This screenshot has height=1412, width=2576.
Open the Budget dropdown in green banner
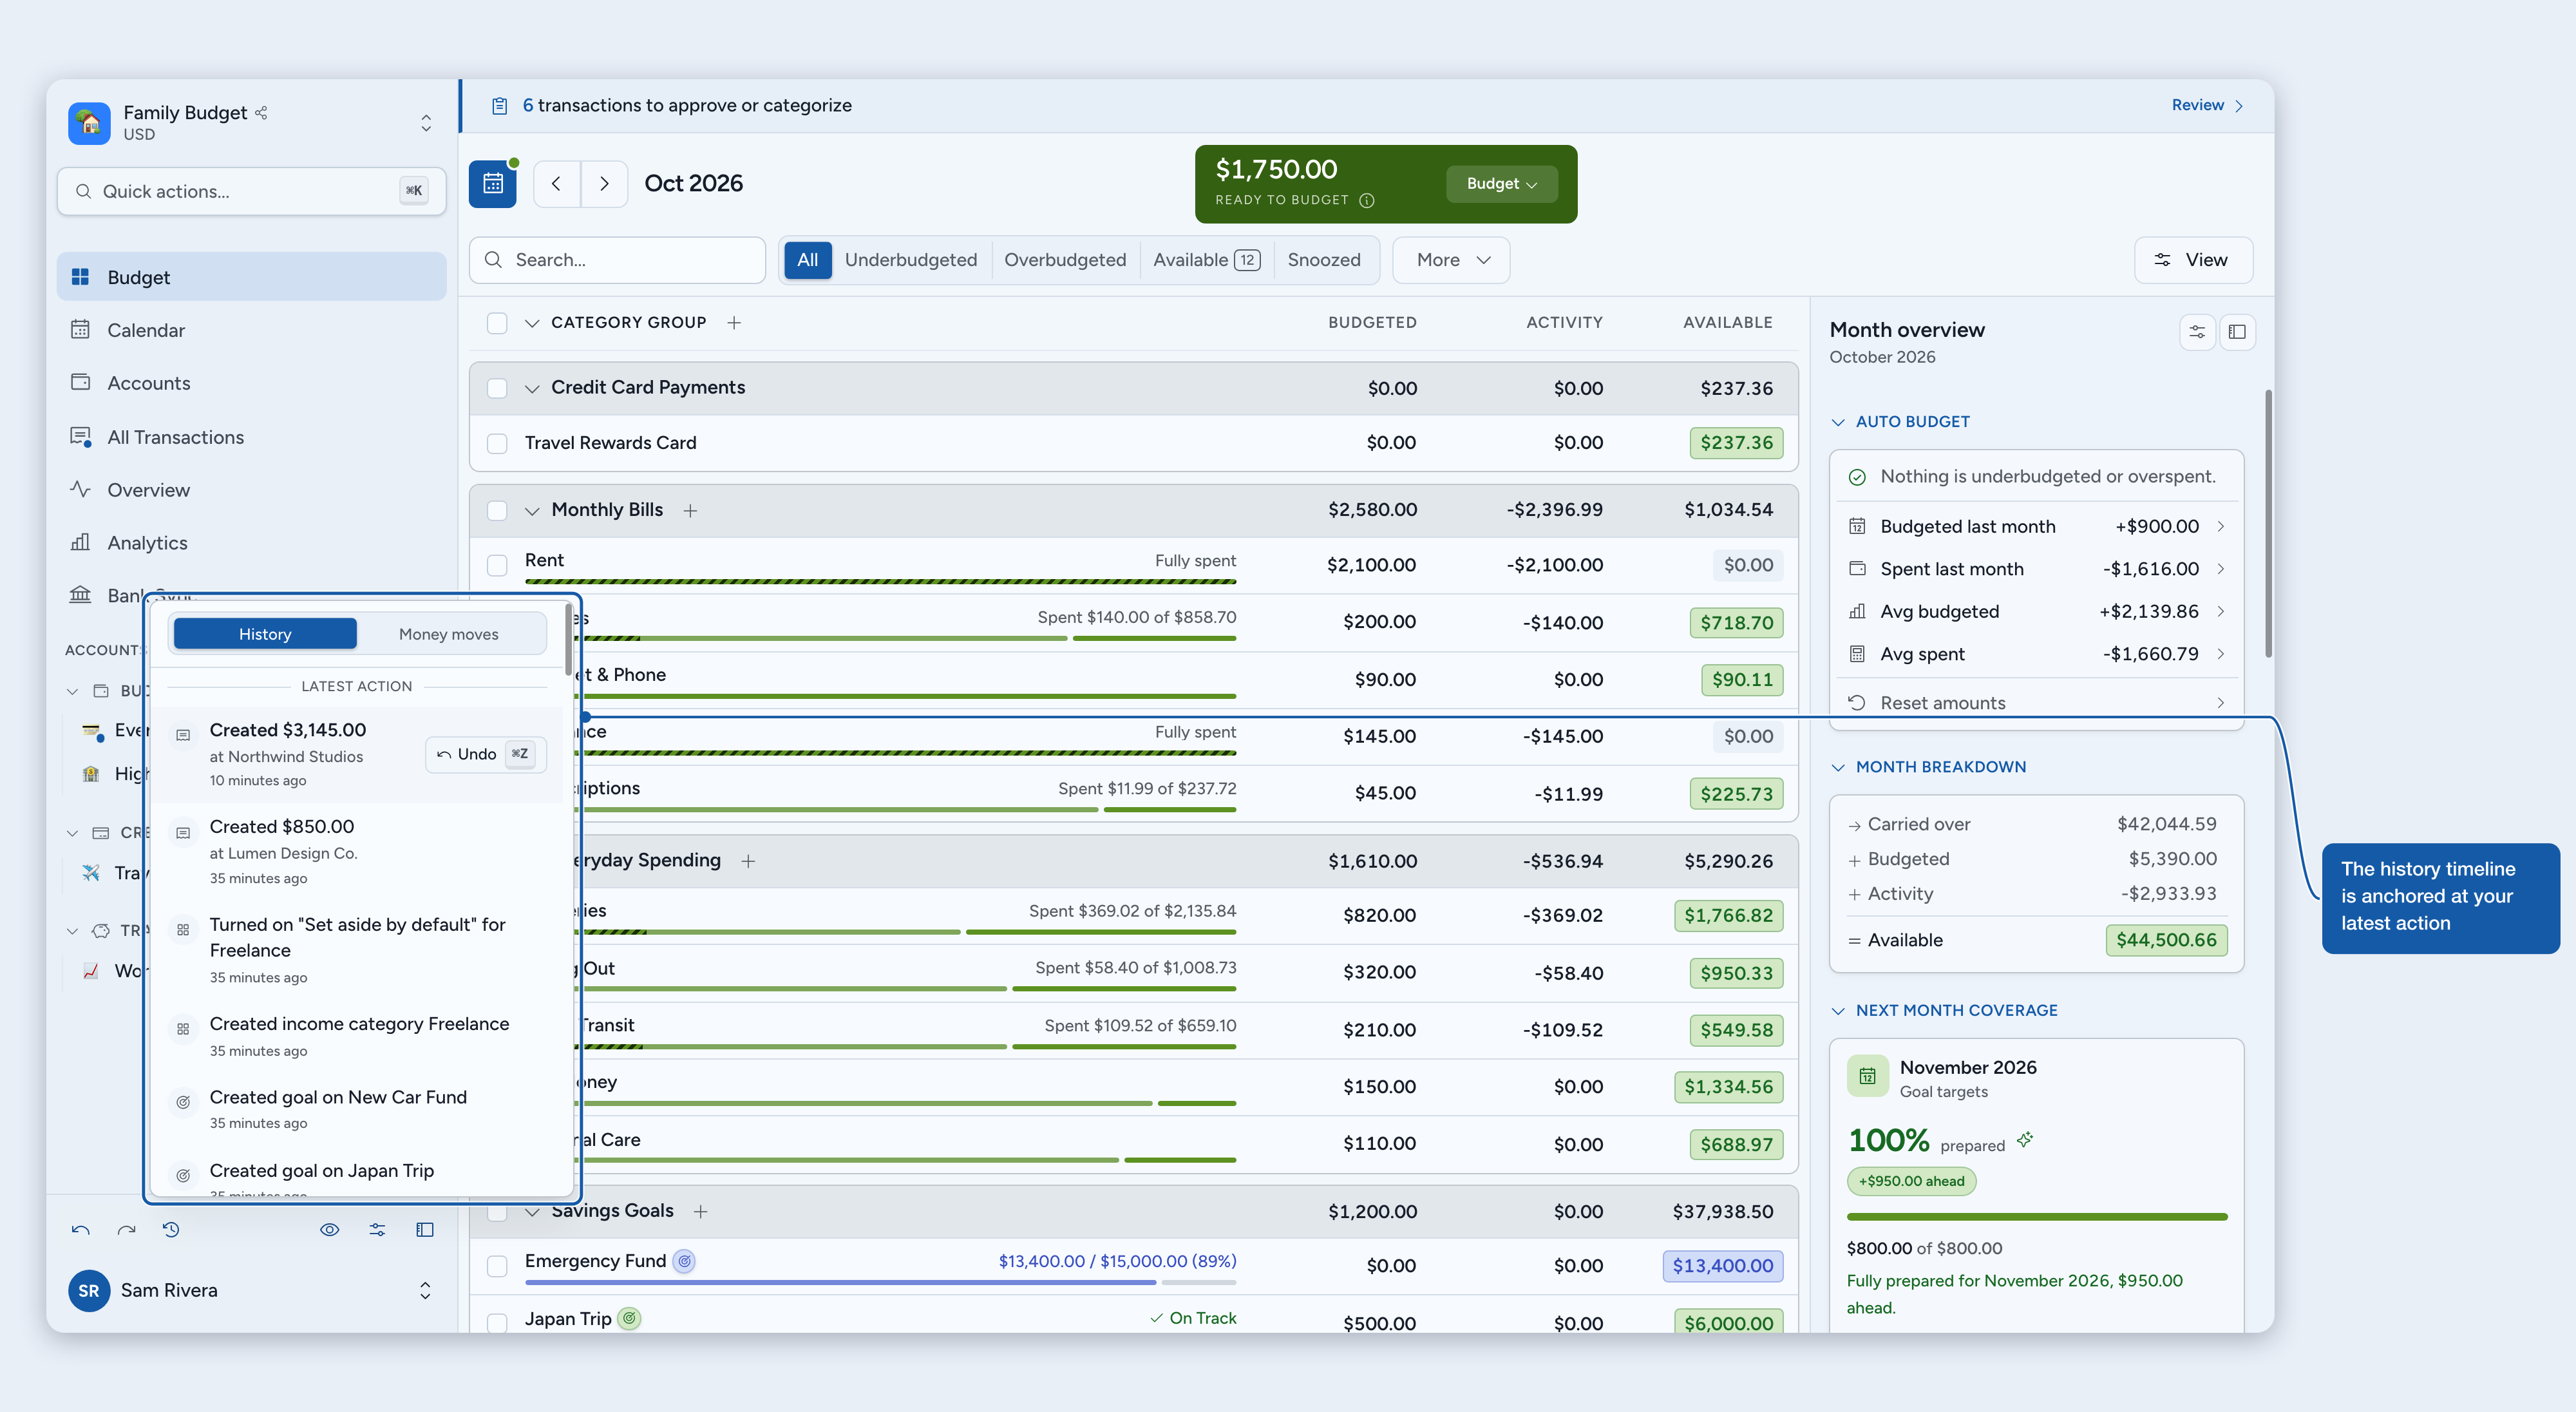click(1501, 184)
